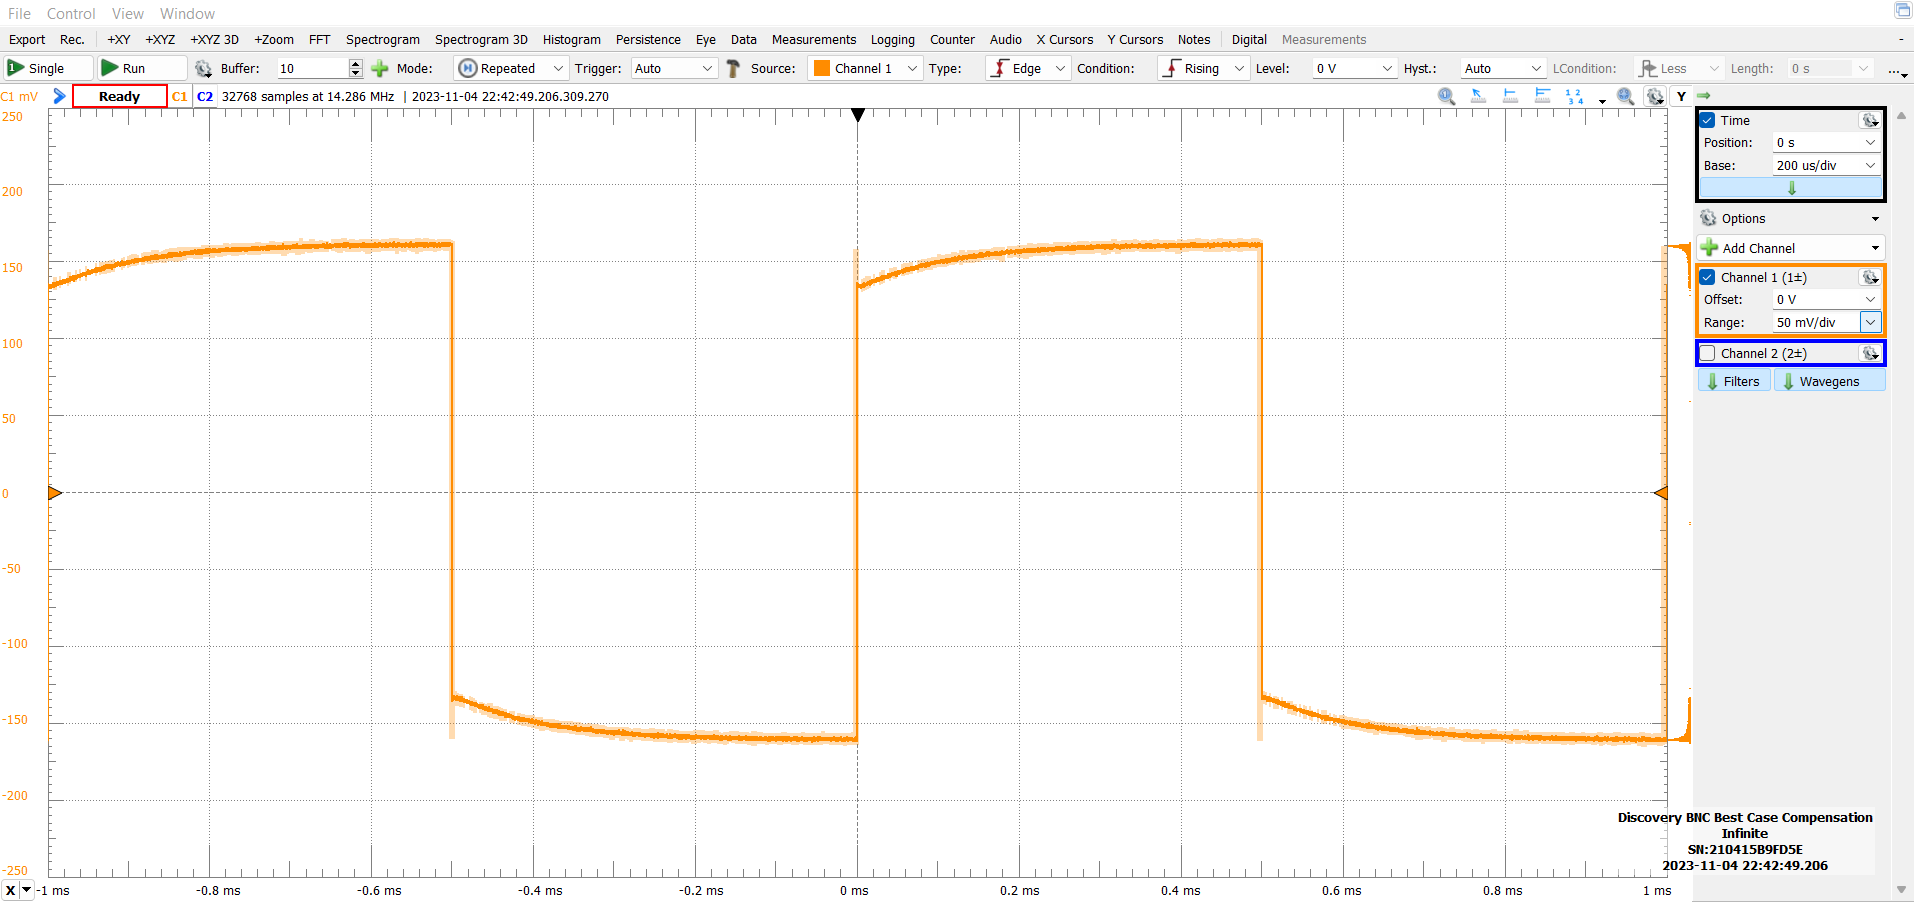Open the Filters panel

[x=1733, y=381]
